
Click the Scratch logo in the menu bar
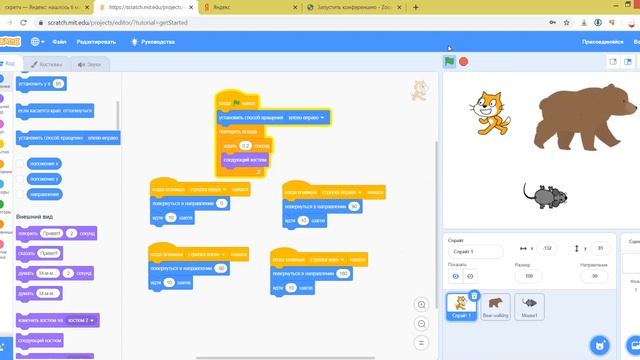click(x=10, y=42)
